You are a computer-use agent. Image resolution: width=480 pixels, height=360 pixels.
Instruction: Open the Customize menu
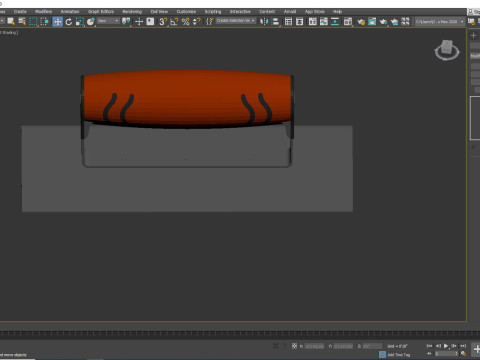click(x=186, y=11)
